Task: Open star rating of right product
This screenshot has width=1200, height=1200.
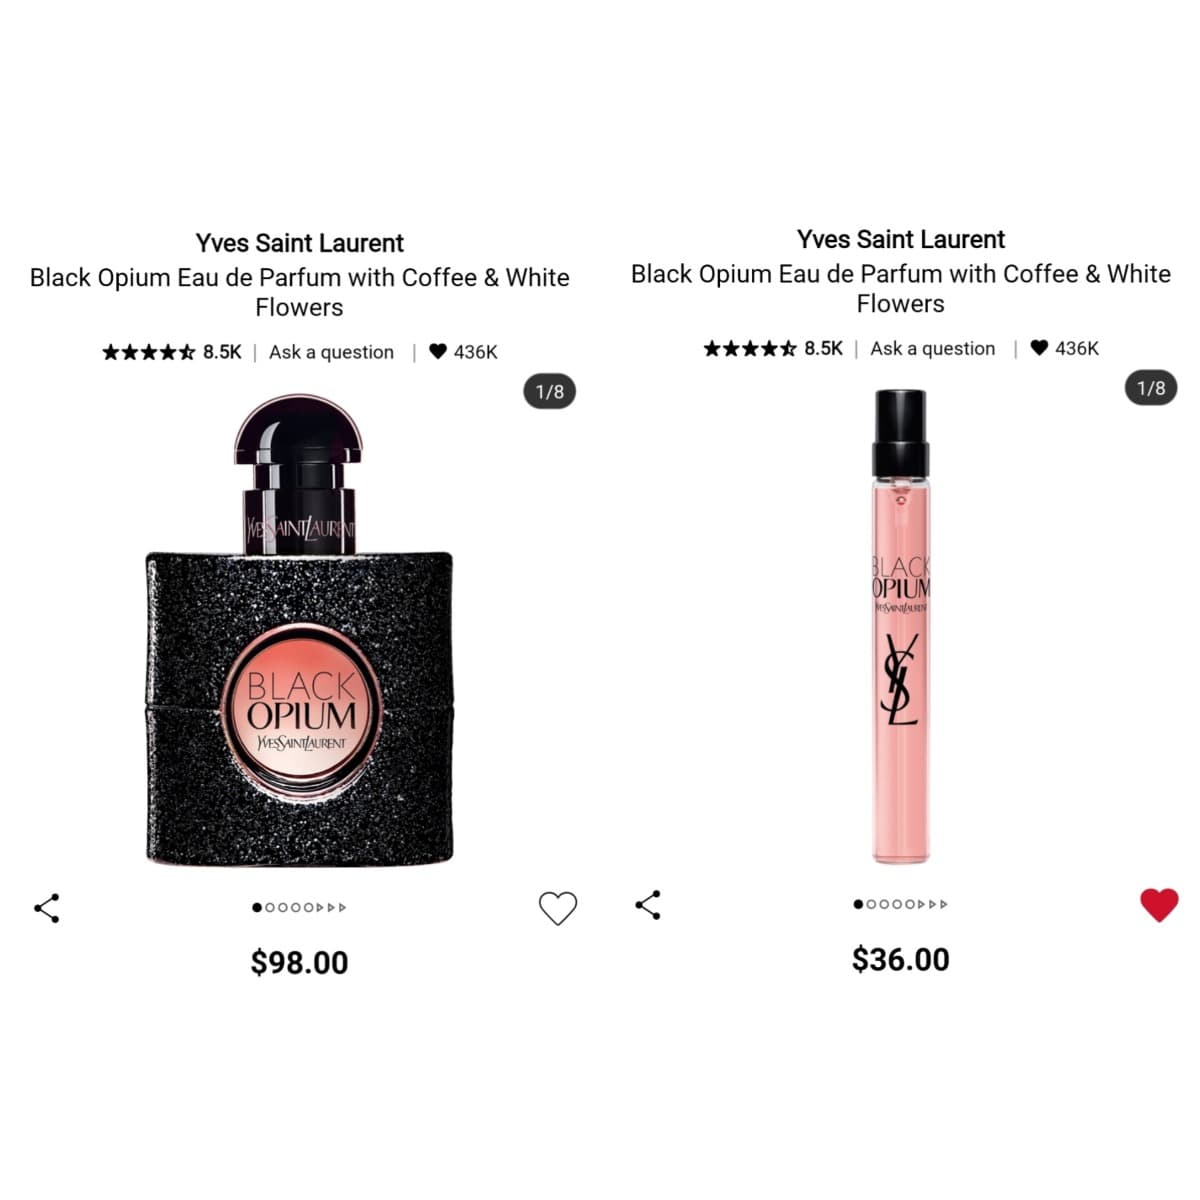Action: [x=749, y=348]
